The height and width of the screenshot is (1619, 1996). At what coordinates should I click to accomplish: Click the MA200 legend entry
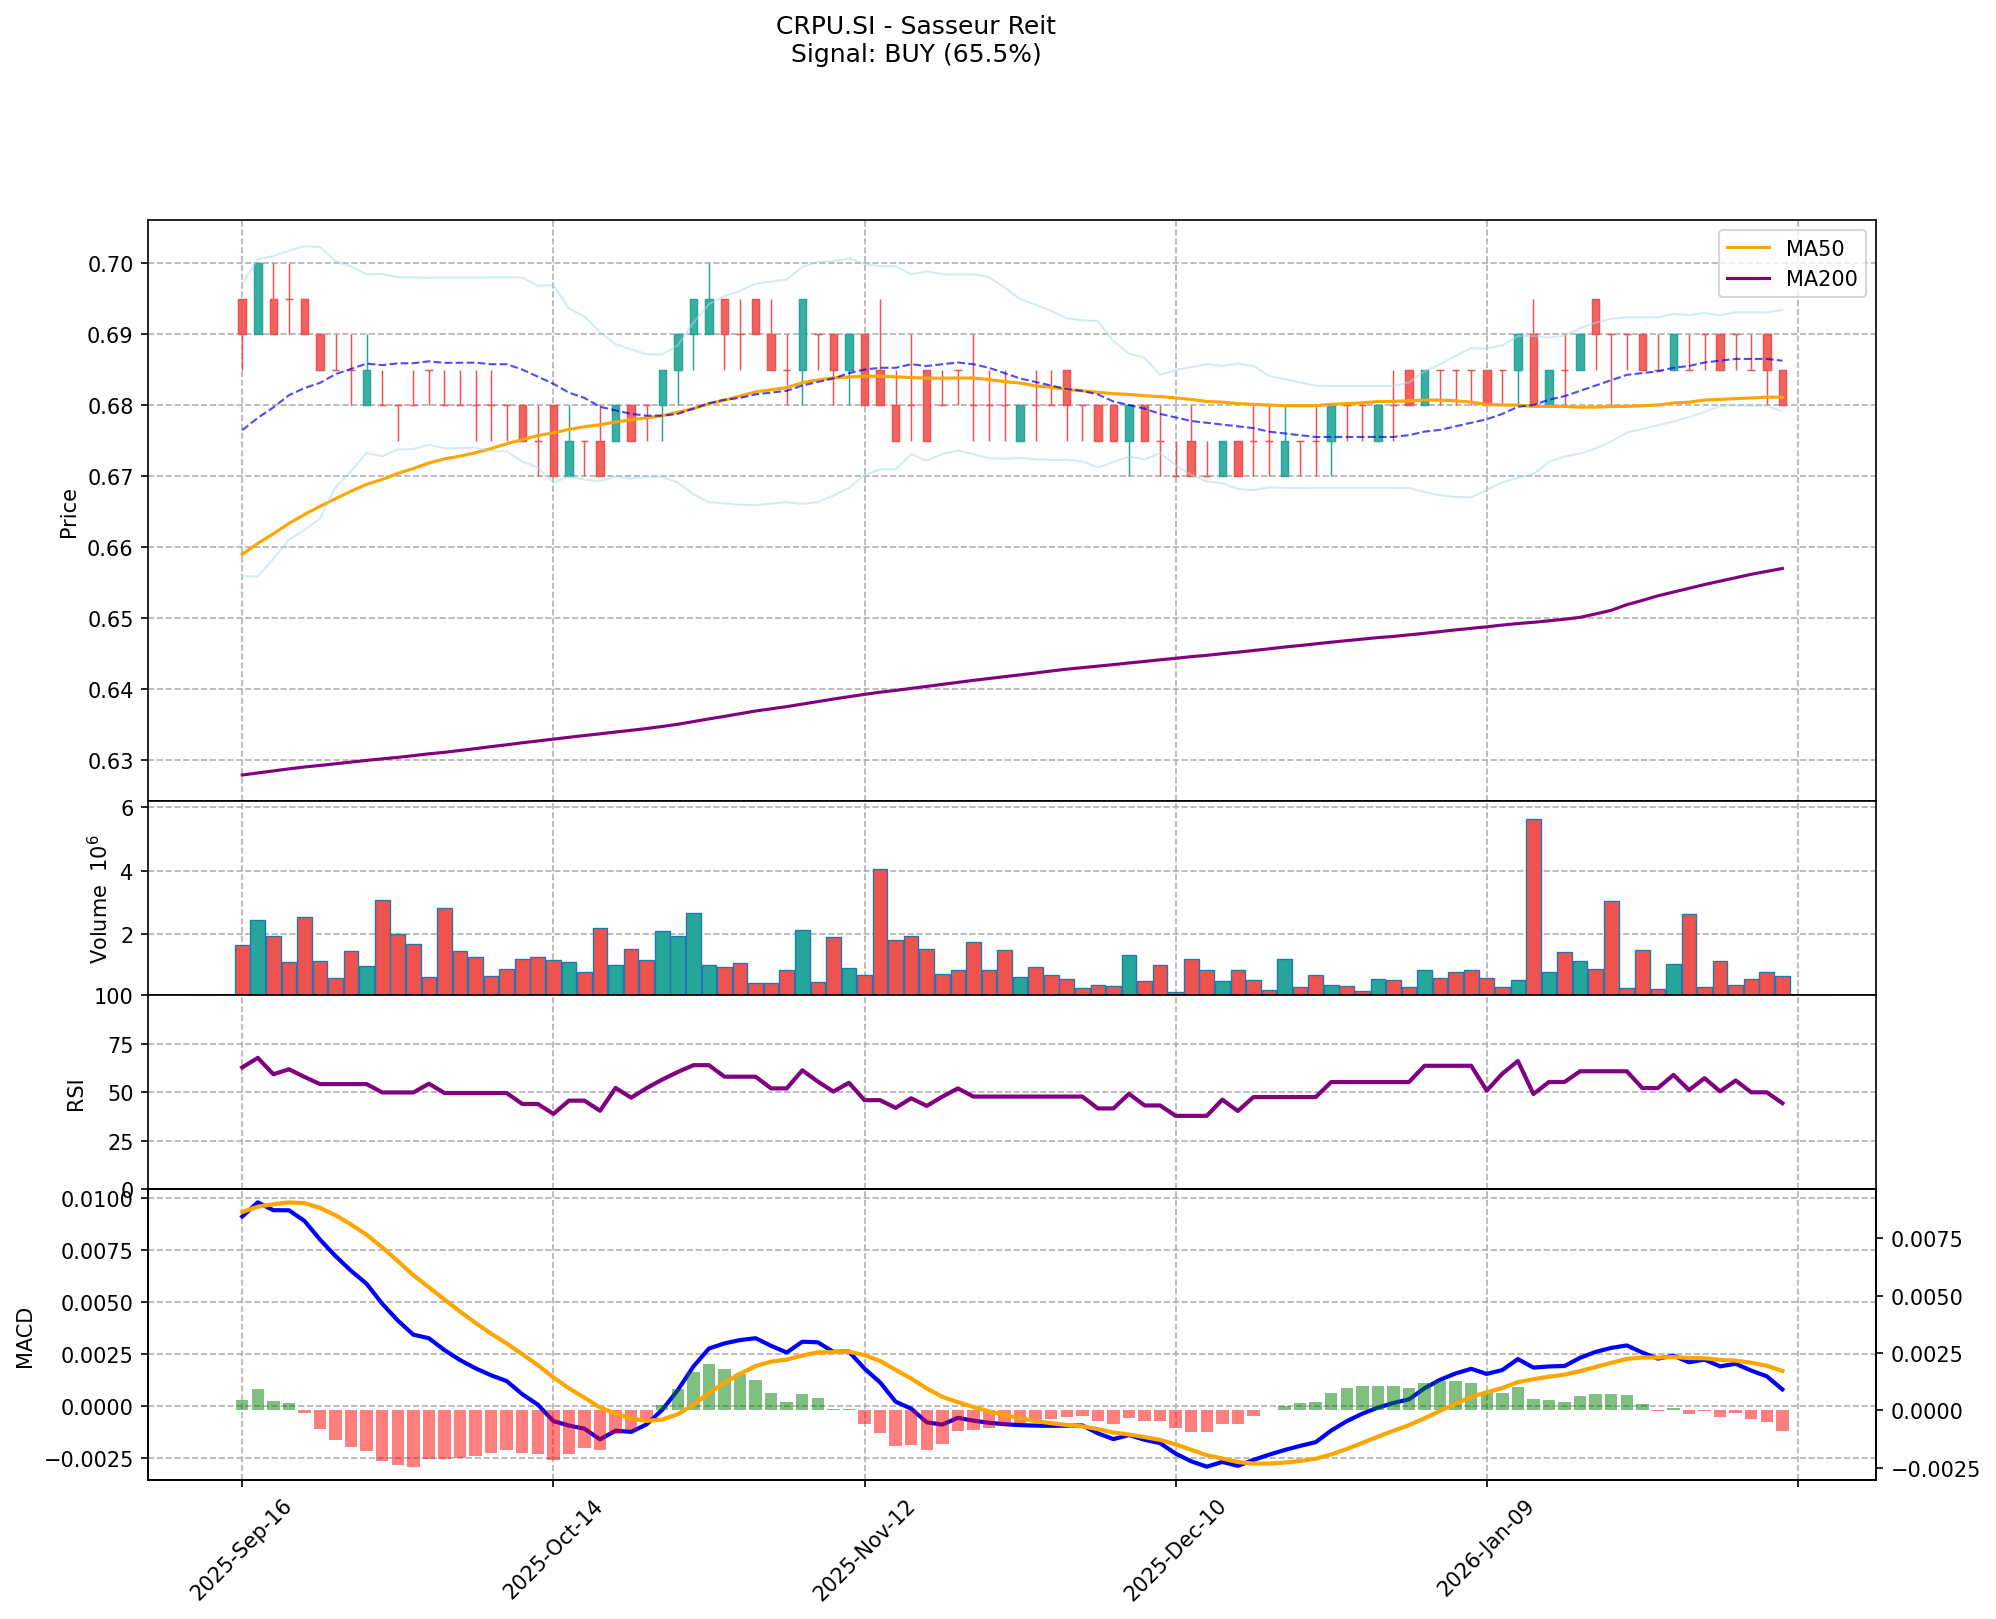coord(1821,279)
